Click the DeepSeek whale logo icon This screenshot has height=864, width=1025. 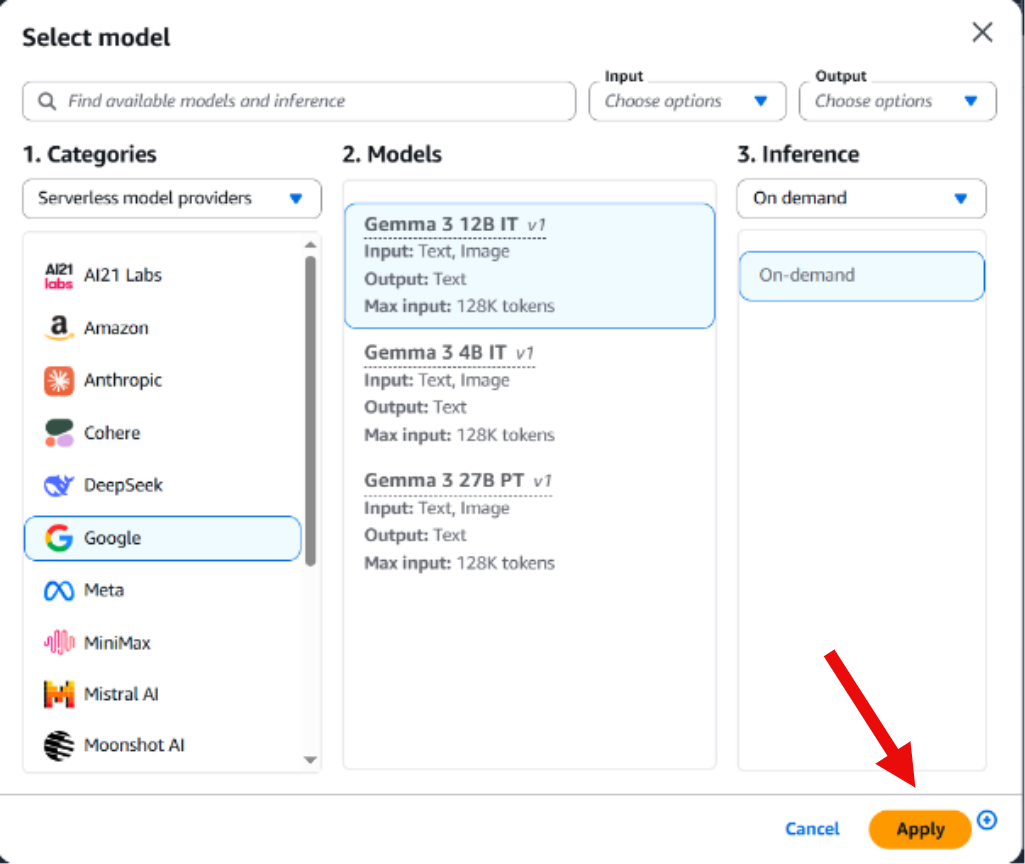tap(58, 485)
